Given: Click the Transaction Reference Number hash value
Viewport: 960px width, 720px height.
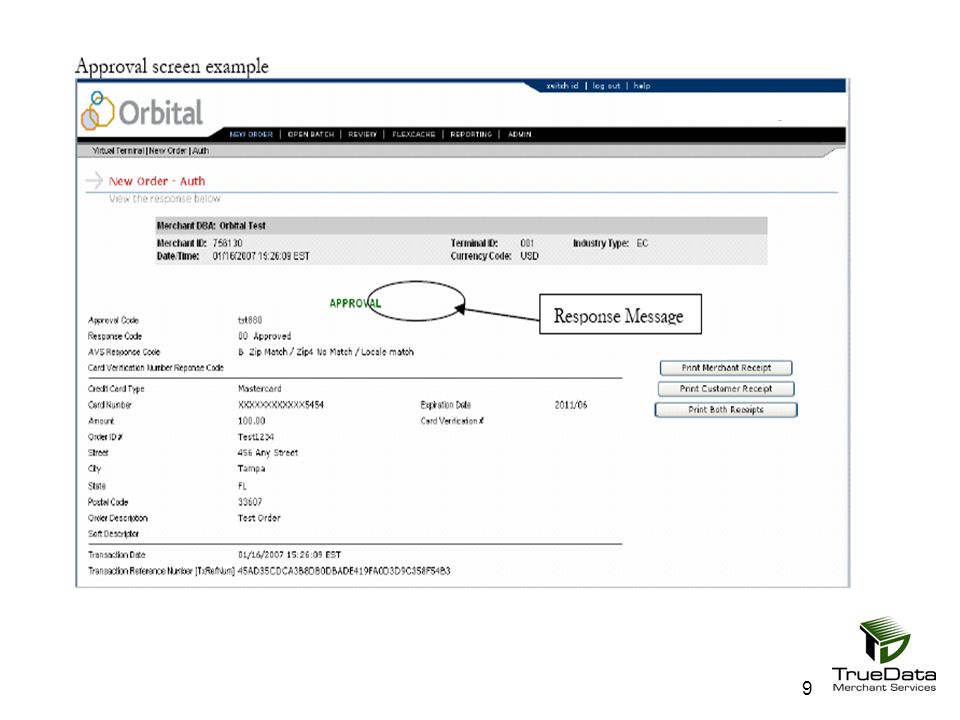Looking at the screenshot, I should point(344,571).
